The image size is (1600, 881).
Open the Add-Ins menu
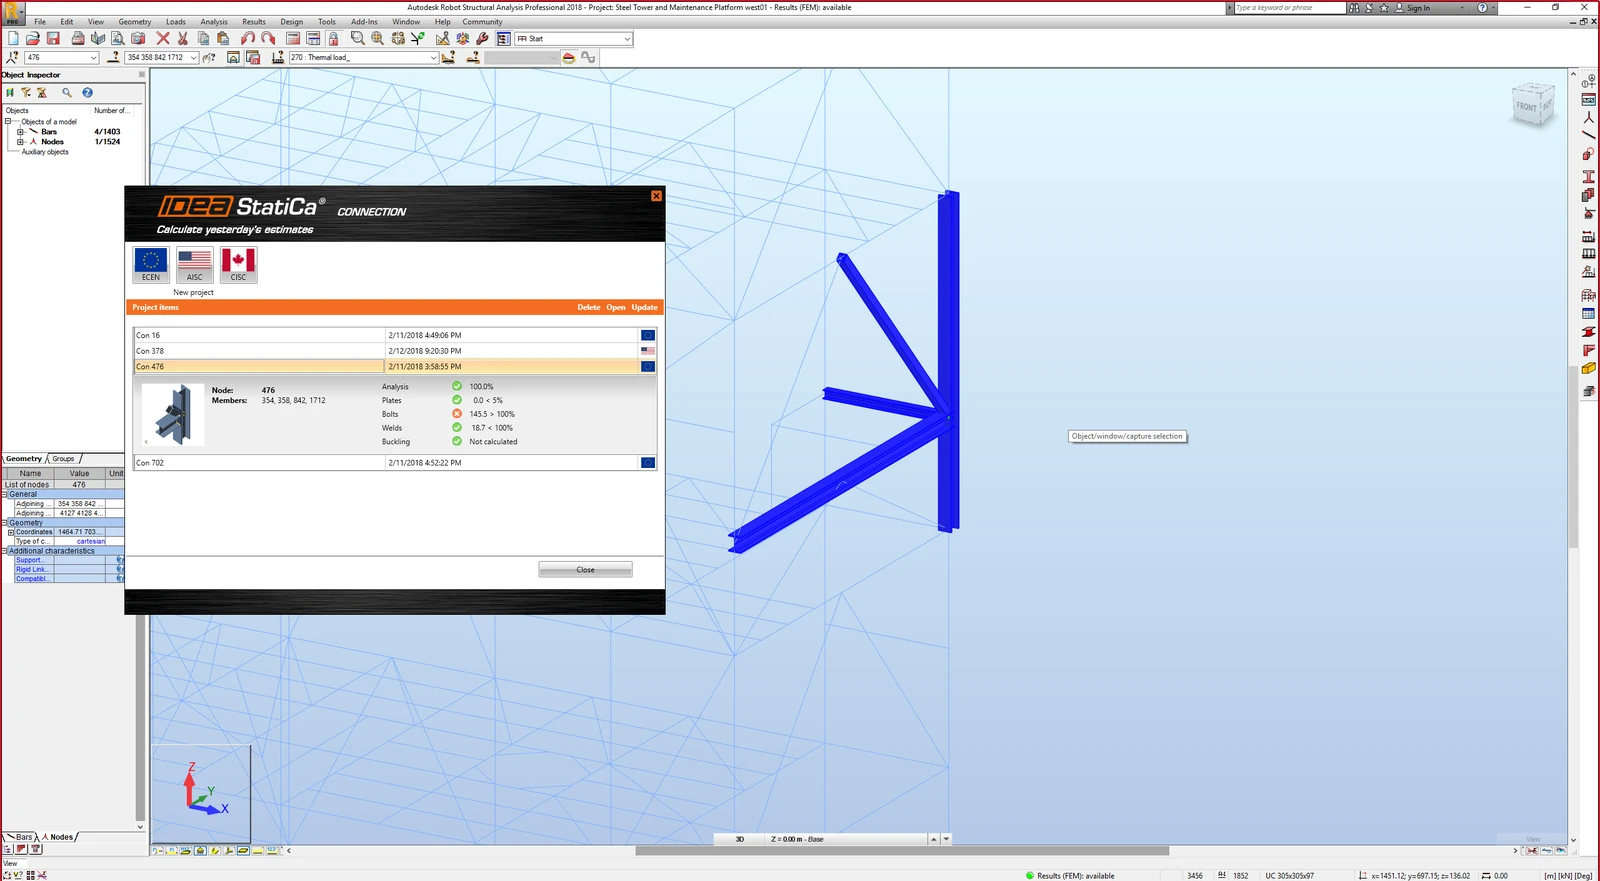[365, 22]
